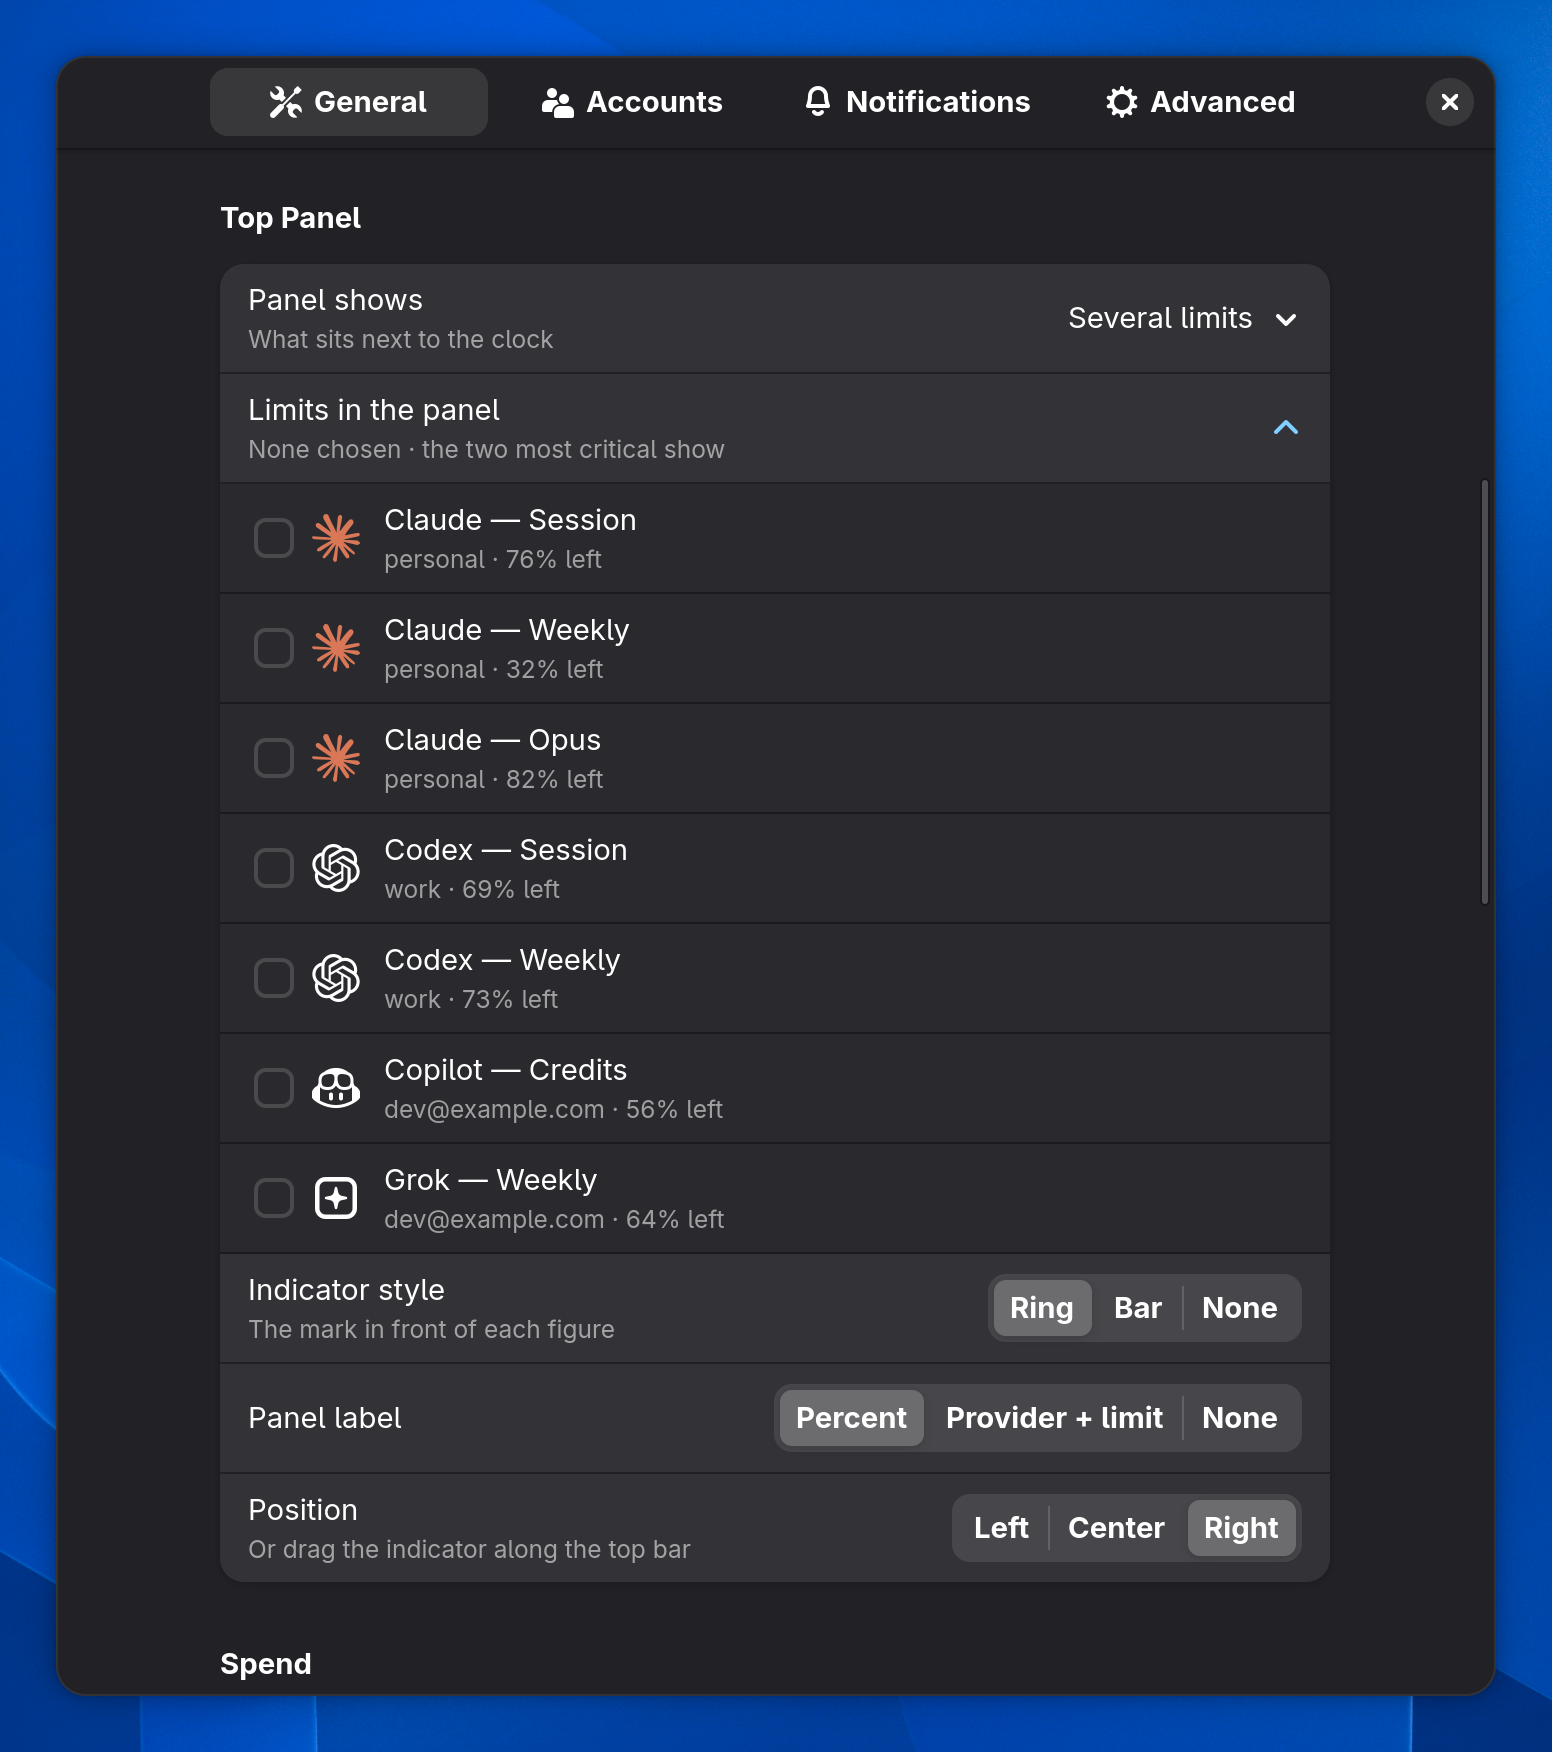
Task: Click the Claude starburst icon beside Claude — Opus
Action: 336,758
